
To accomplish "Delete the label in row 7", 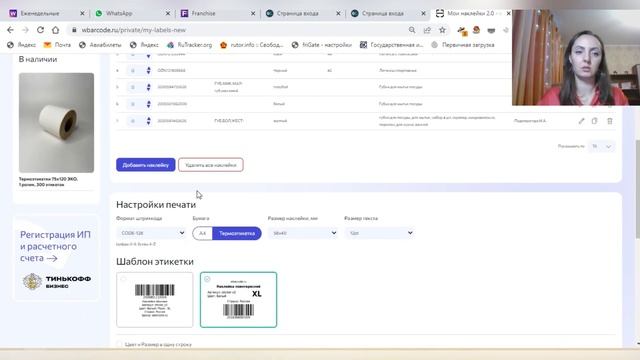I will [610, 121].
